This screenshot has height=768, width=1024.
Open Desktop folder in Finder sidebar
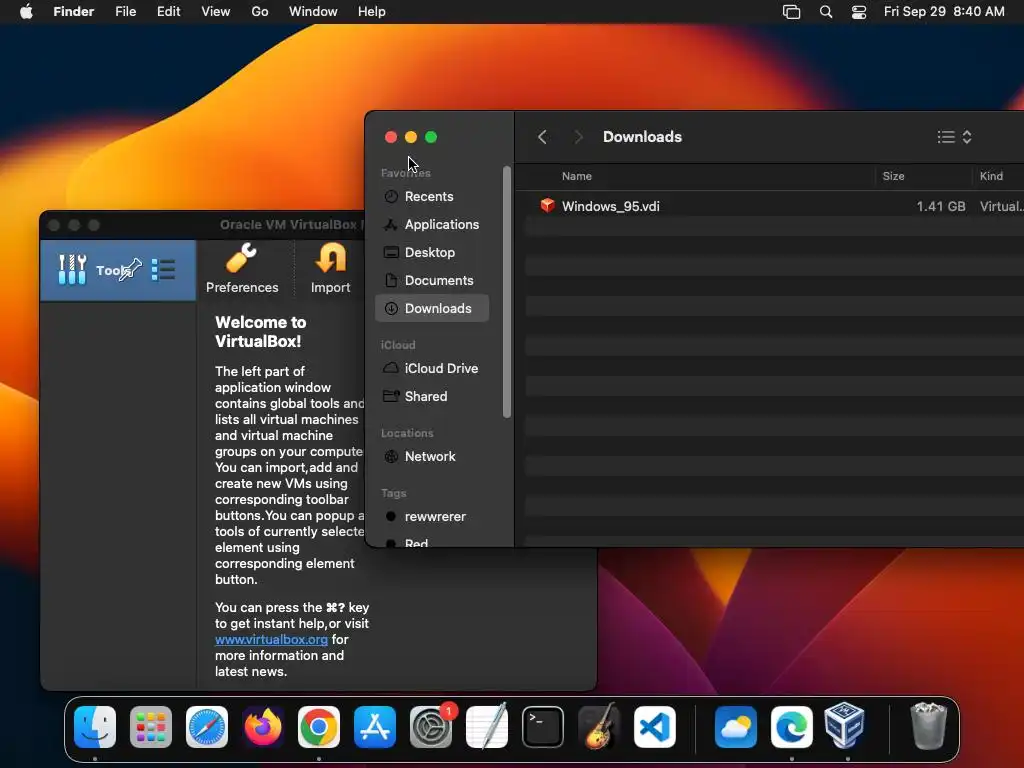(x=432, y=253)
